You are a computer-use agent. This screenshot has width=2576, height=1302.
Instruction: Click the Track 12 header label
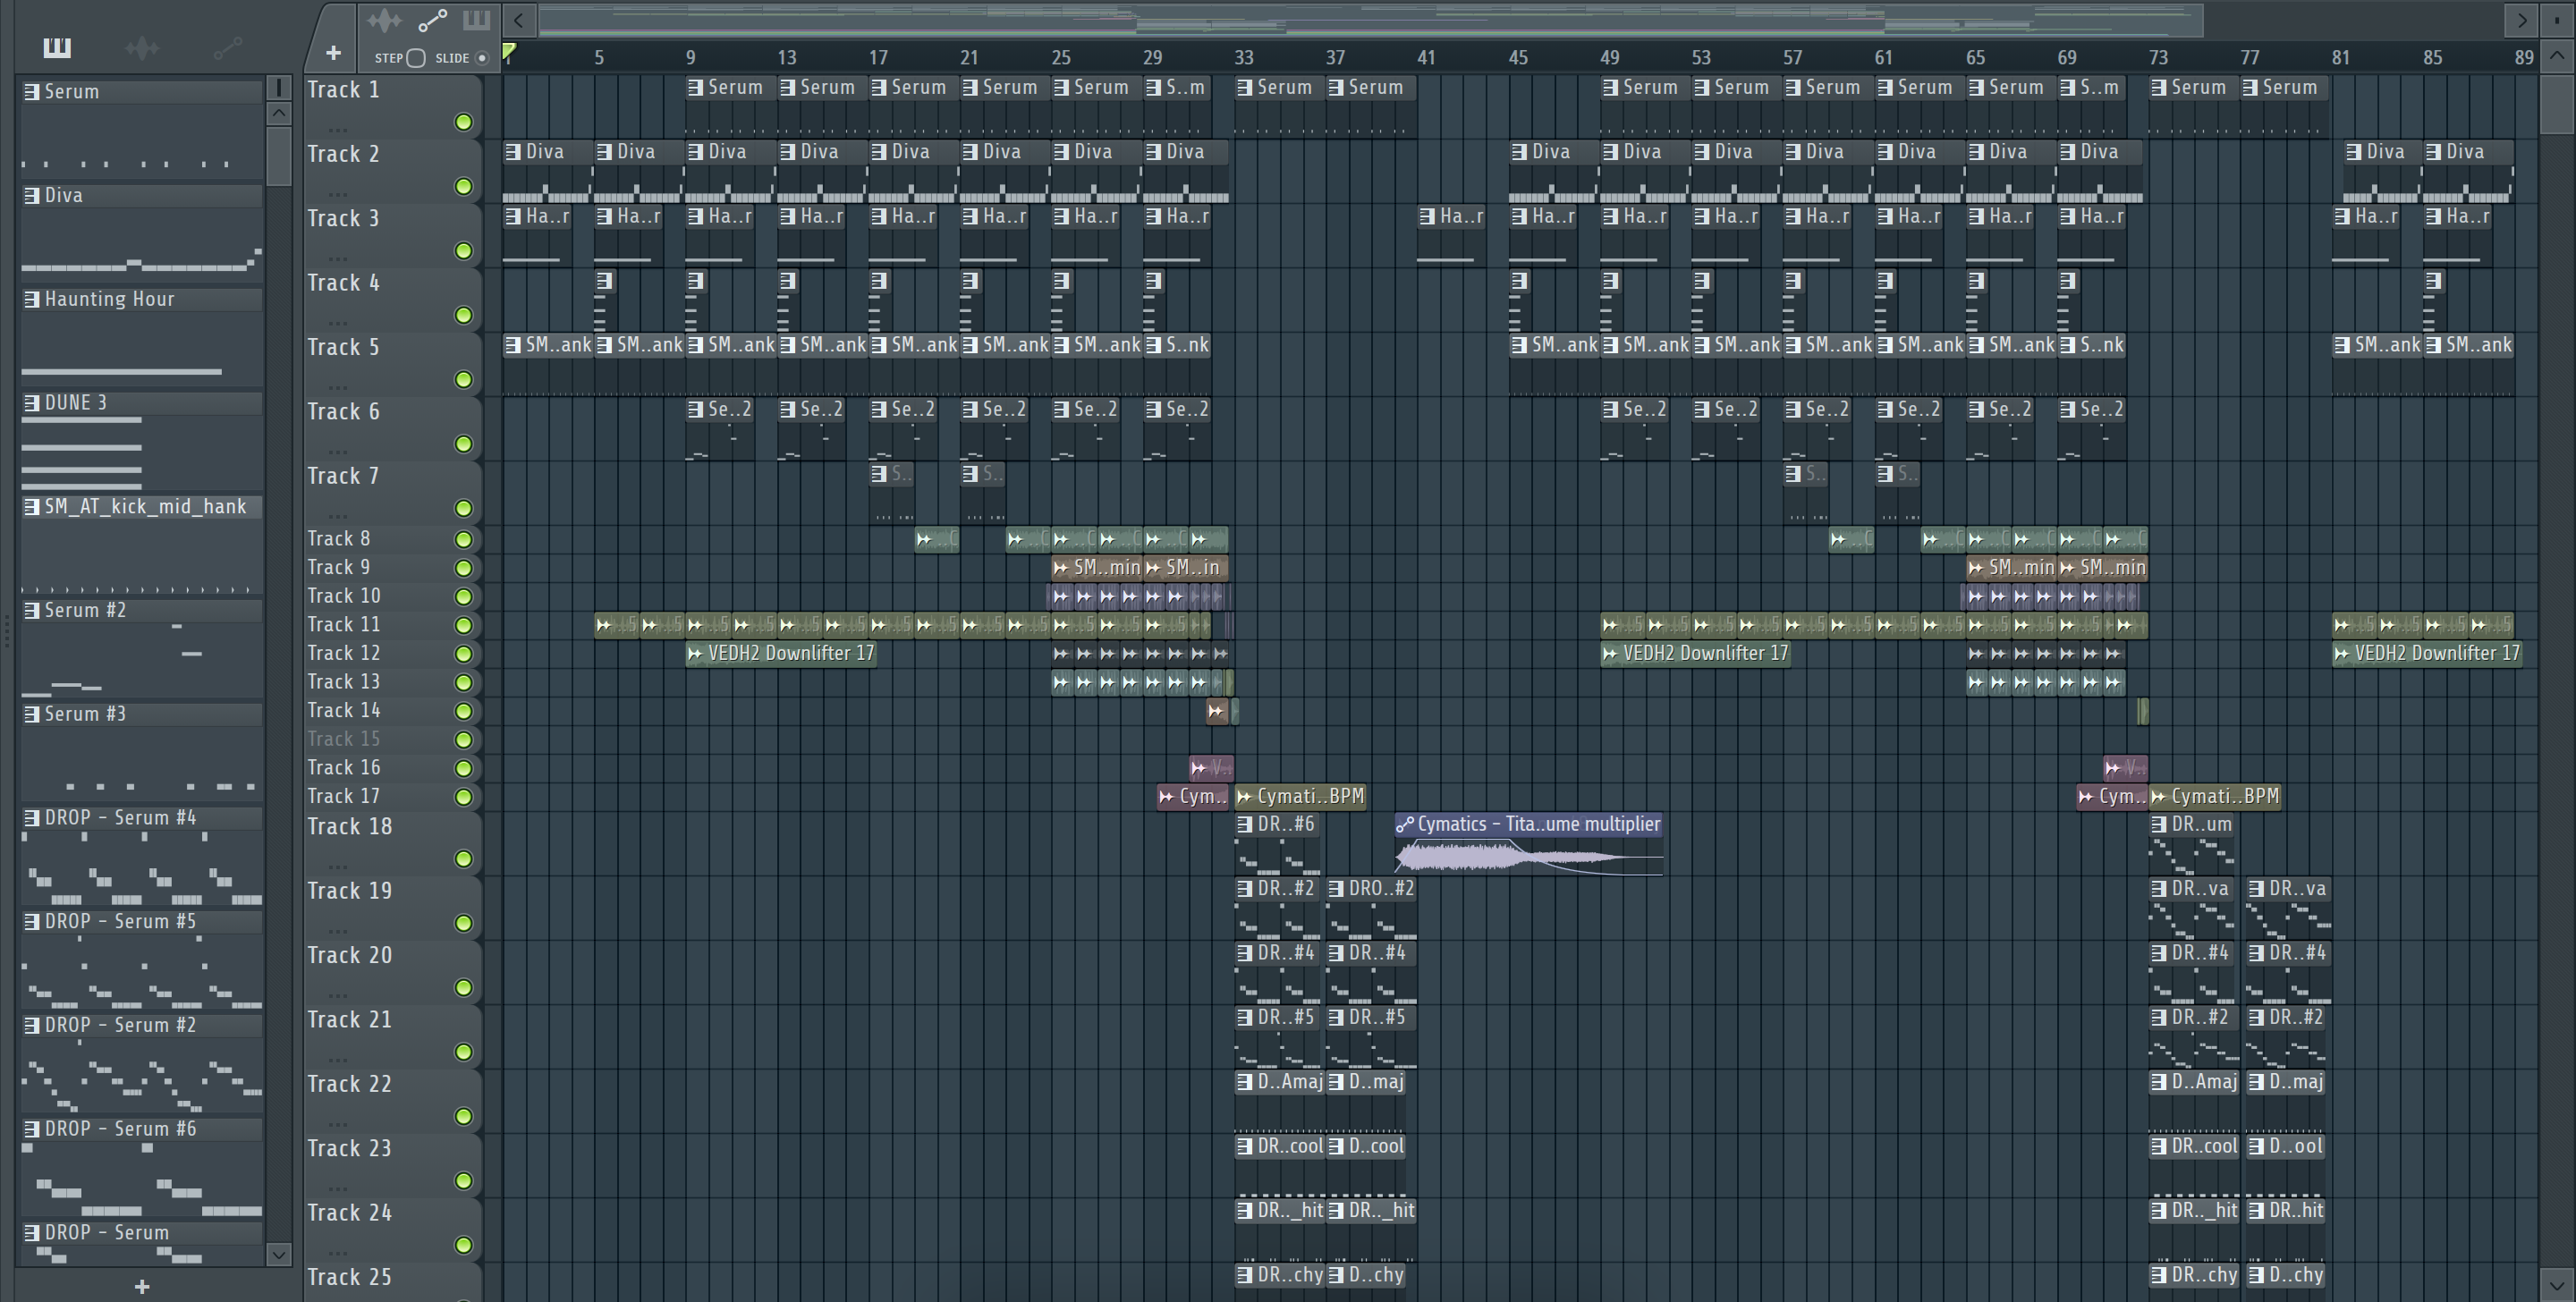[343, 653]
